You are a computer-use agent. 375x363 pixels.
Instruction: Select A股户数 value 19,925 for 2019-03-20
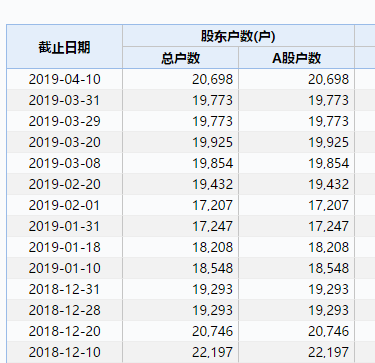329,142
